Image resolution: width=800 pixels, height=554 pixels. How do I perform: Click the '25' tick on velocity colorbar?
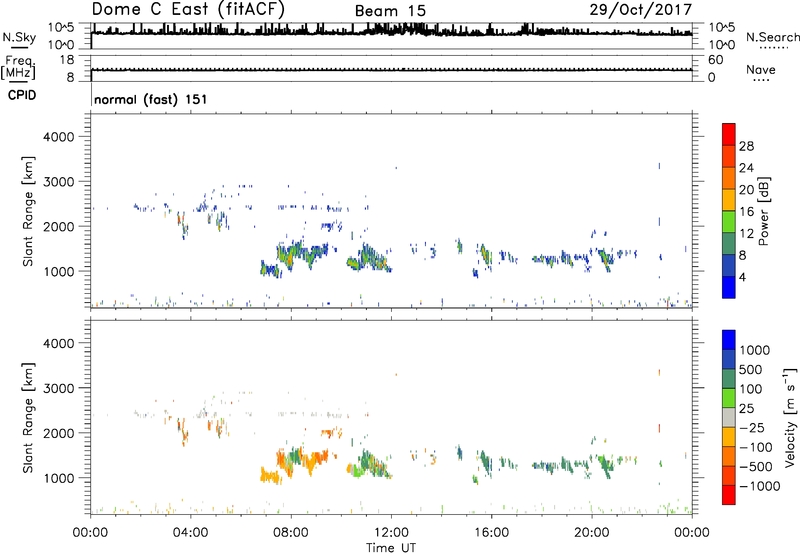point(746,408)
